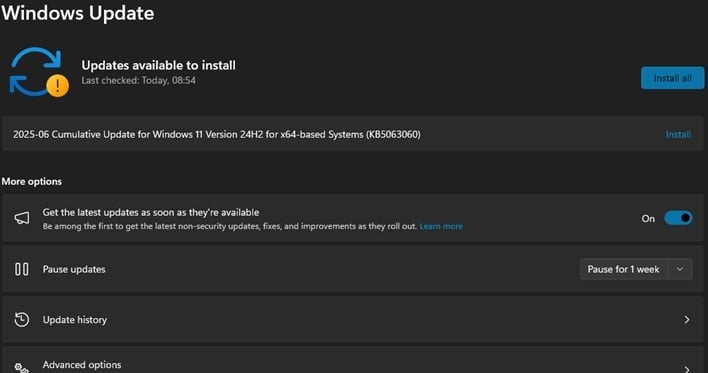Click the 2025-06 Cumulative Update entry text

tap(217, 135)
